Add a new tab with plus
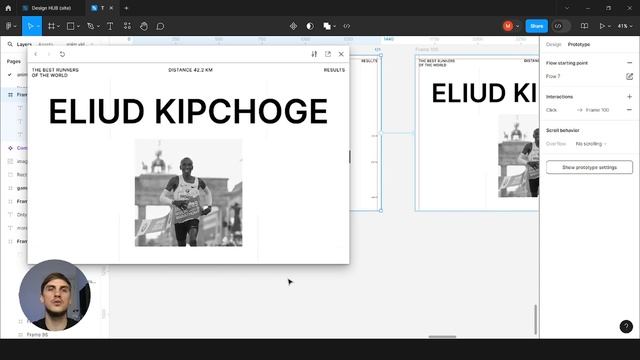Viewport: 640px width, 360px height. (x=126, y=8)
